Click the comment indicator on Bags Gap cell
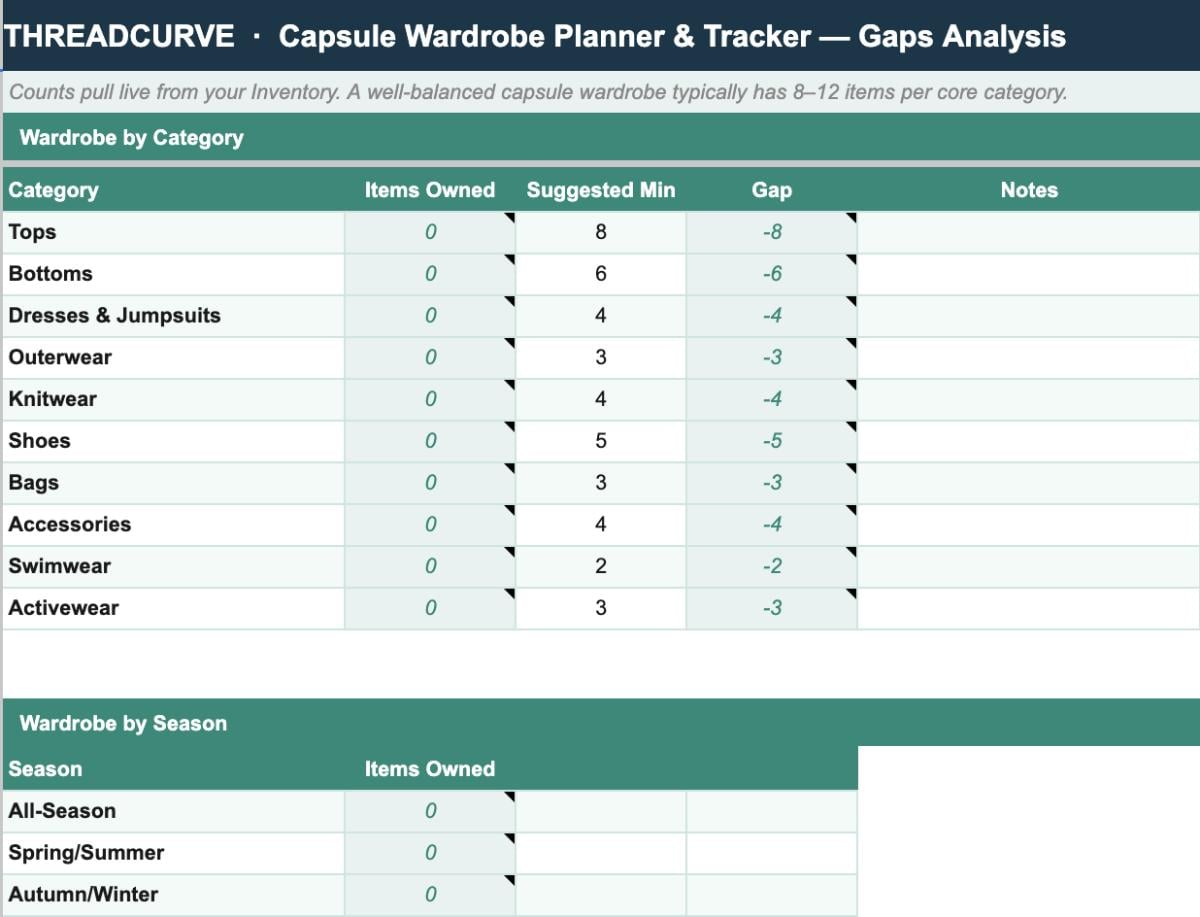The height and width of the screenshot is (917, 1200). click(x=849, y=469)
